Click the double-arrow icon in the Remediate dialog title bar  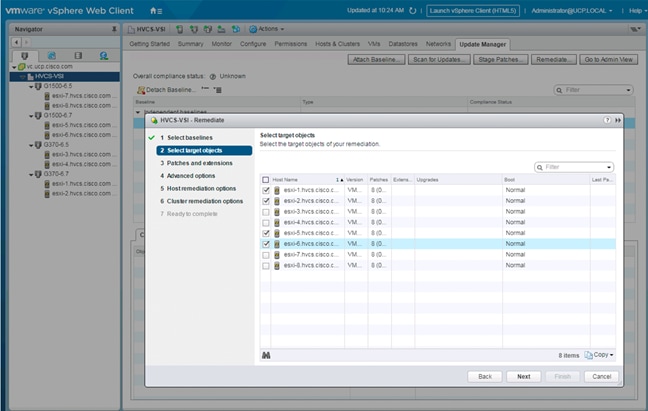click(618, 120)
